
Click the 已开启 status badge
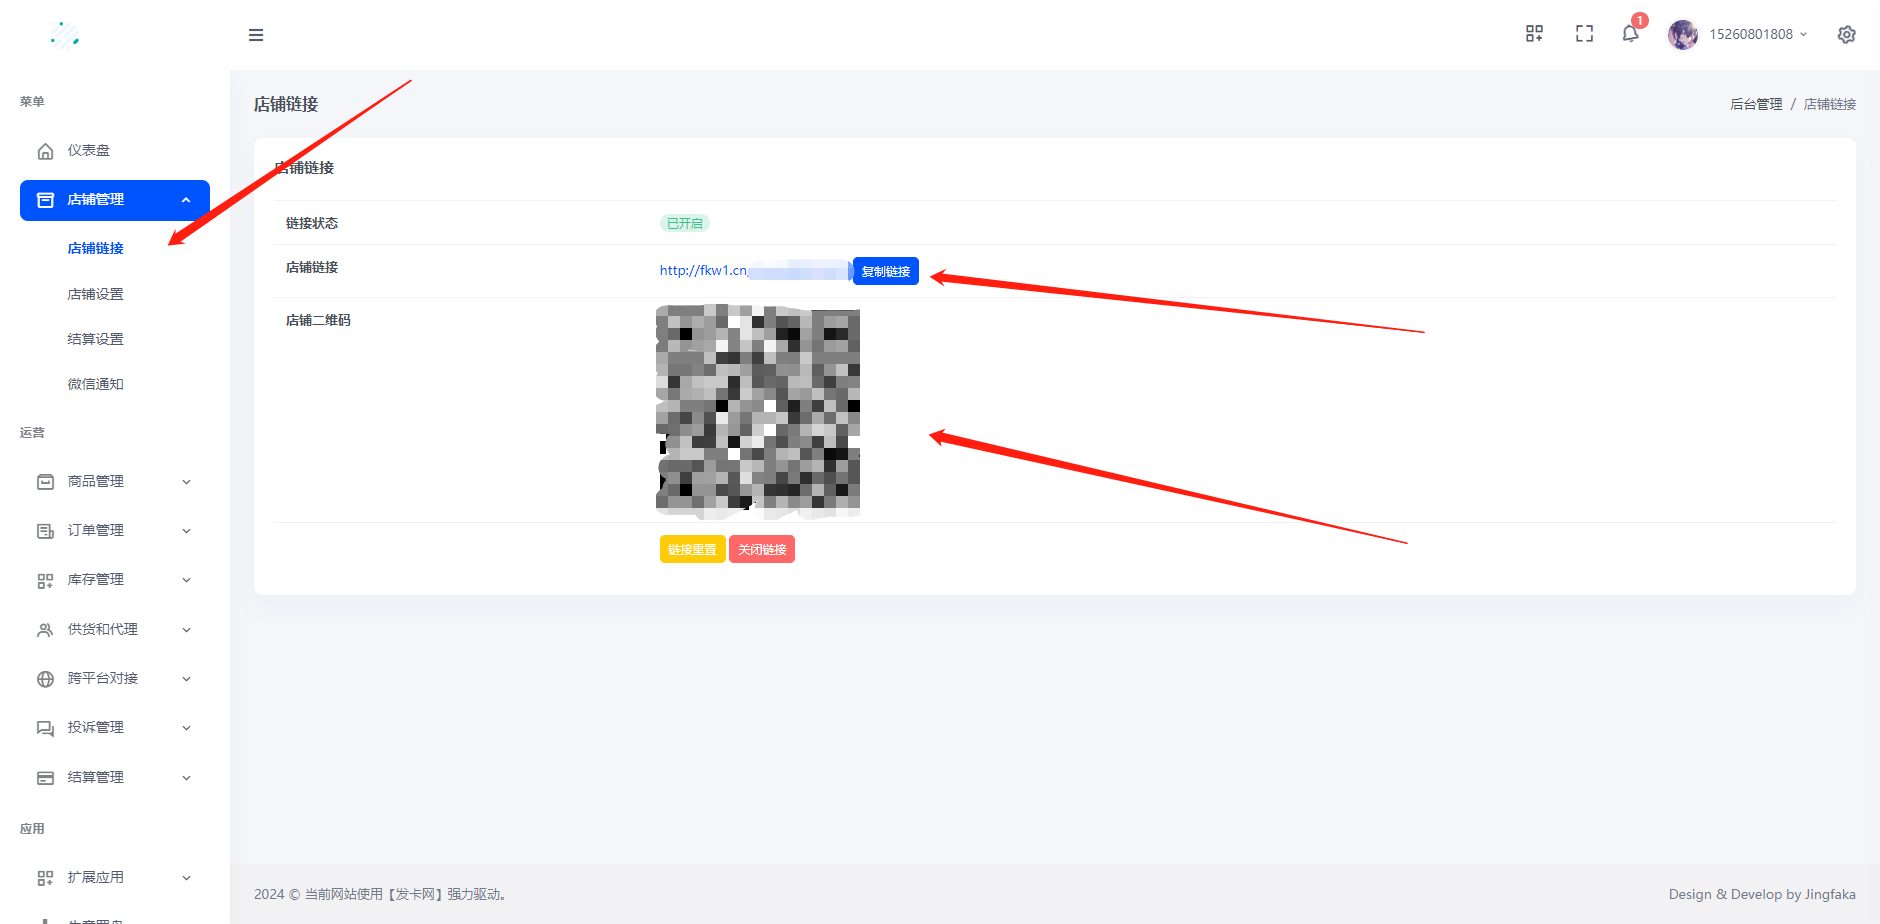click(x=685, y=223)
